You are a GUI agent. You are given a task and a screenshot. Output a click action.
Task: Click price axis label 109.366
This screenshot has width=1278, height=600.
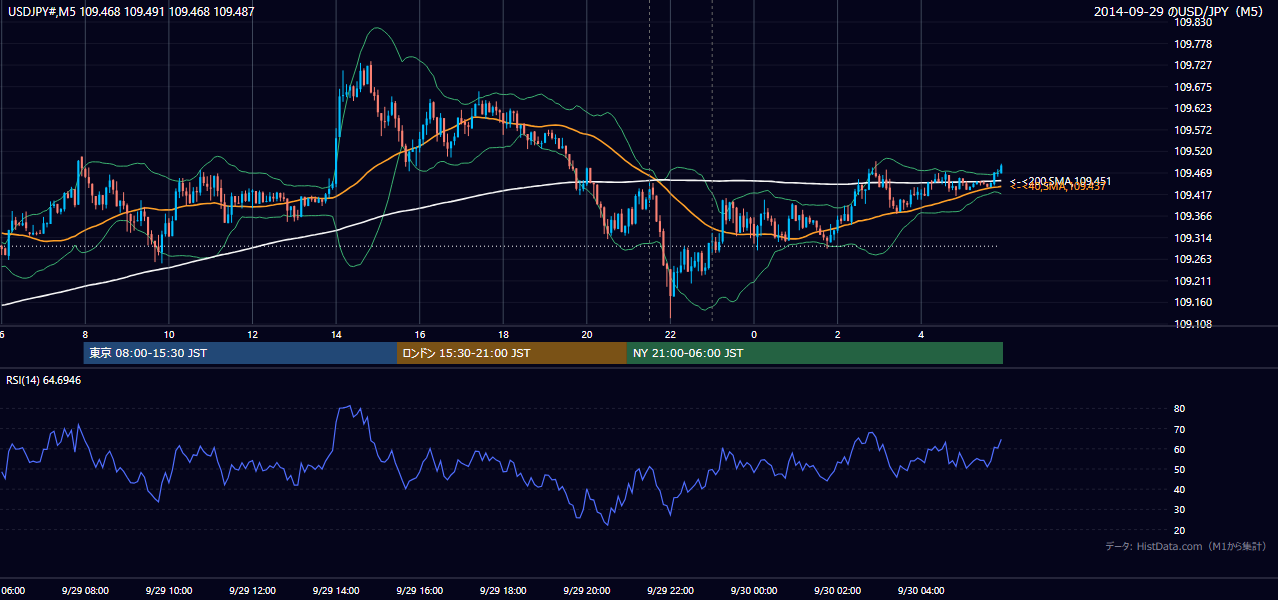[1194, 216]
